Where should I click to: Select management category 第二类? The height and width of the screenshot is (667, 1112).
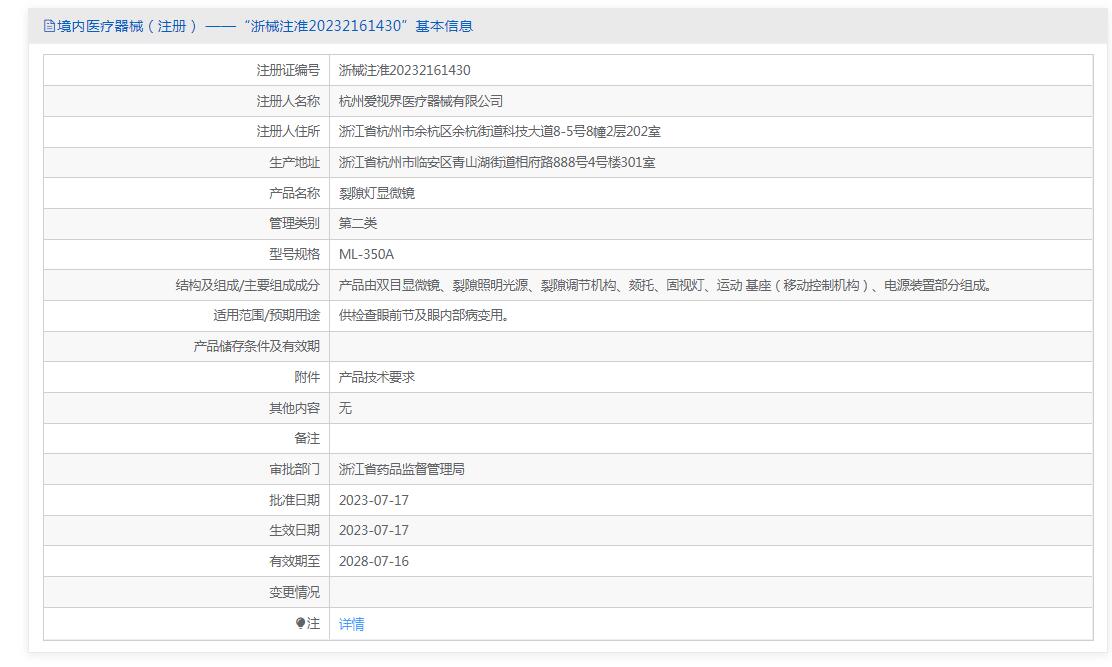click(x=357, y=223)
